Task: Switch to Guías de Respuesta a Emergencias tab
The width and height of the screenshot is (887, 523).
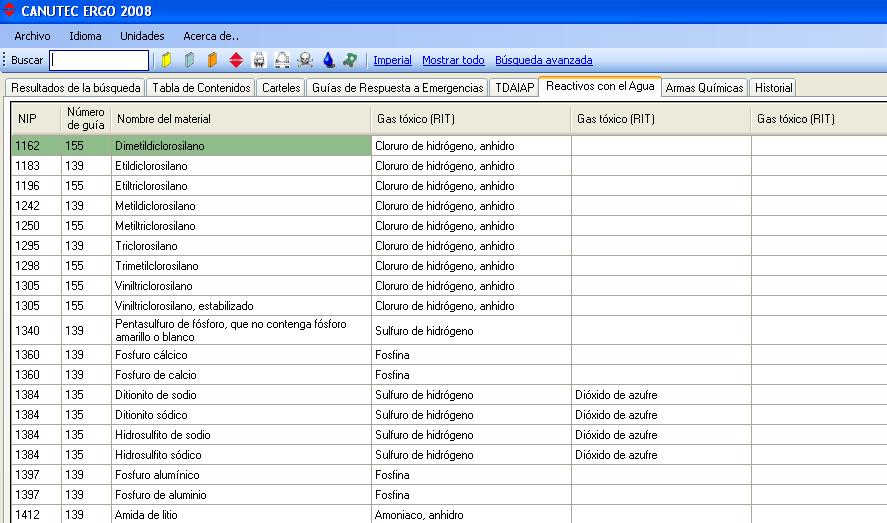Action: 398,88
